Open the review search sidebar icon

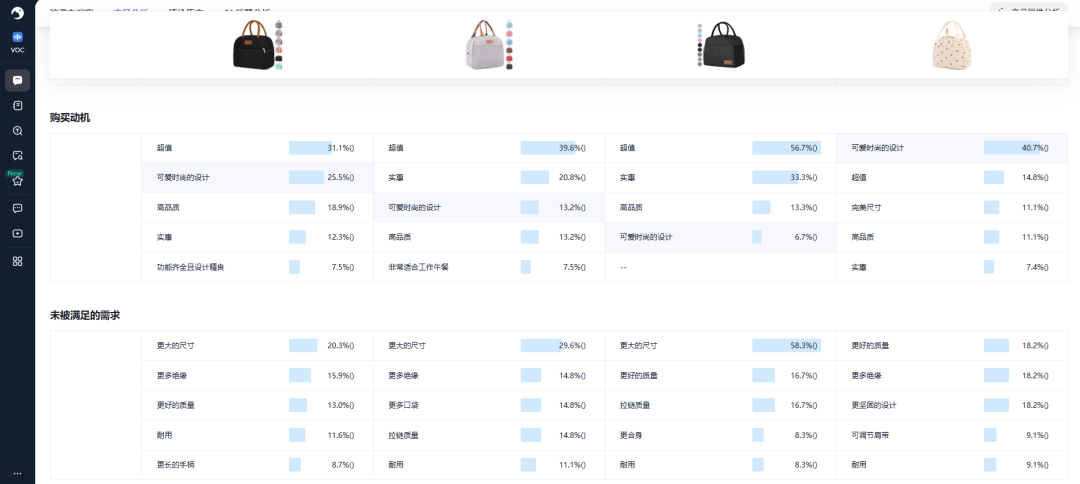[17, 155]
